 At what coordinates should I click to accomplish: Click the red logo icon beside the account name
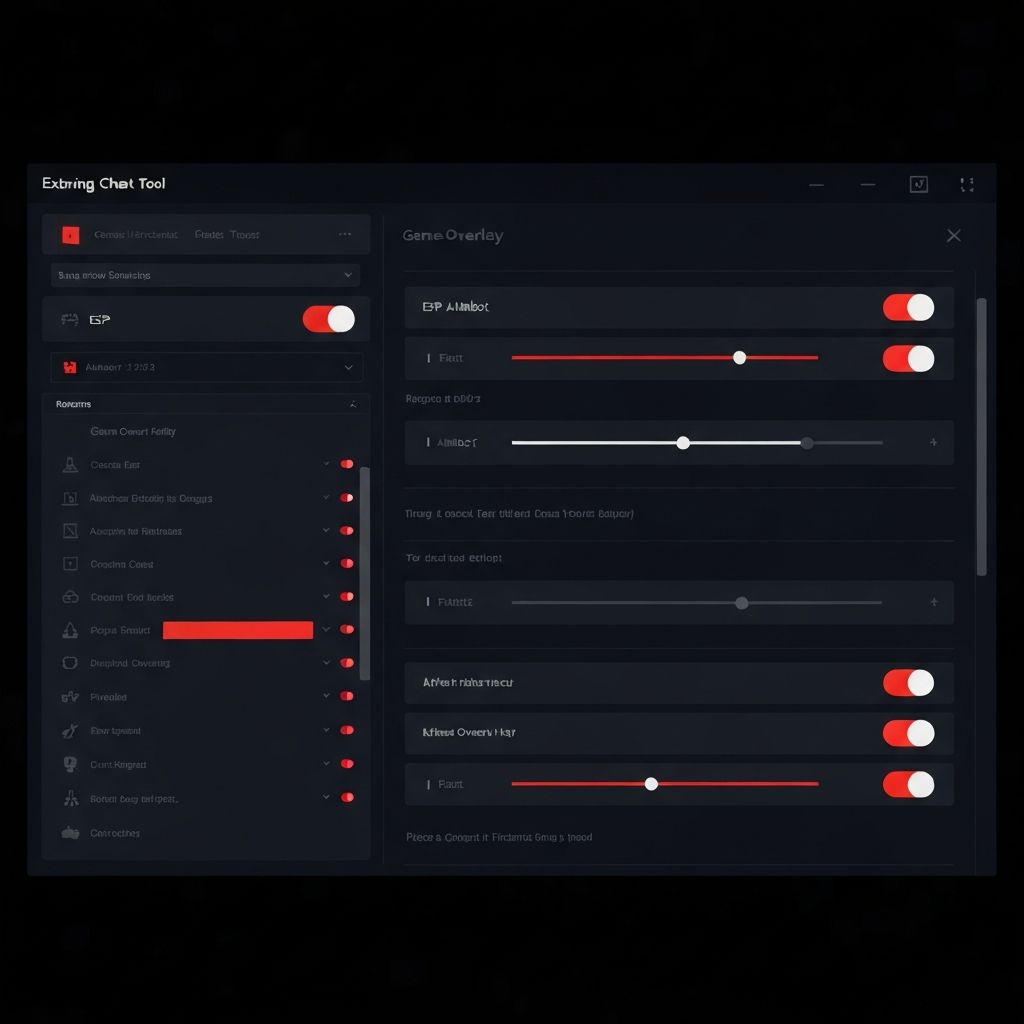click(69, 234)
